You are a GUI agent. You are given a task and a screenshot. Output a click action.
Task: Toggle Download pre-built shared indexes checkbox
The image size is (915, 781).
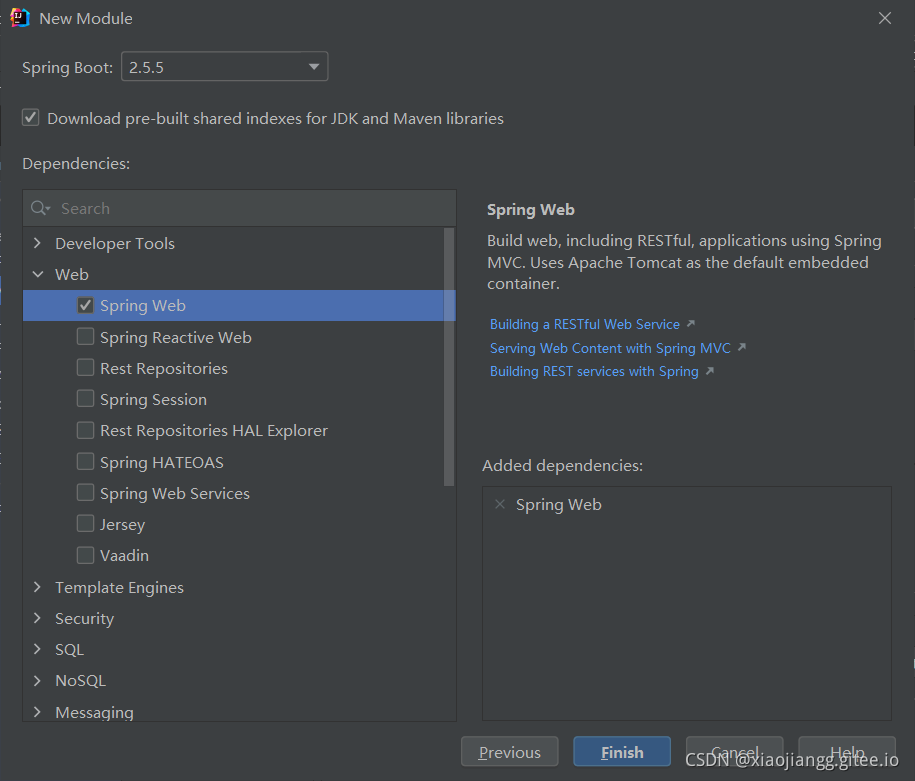[31, 117]
